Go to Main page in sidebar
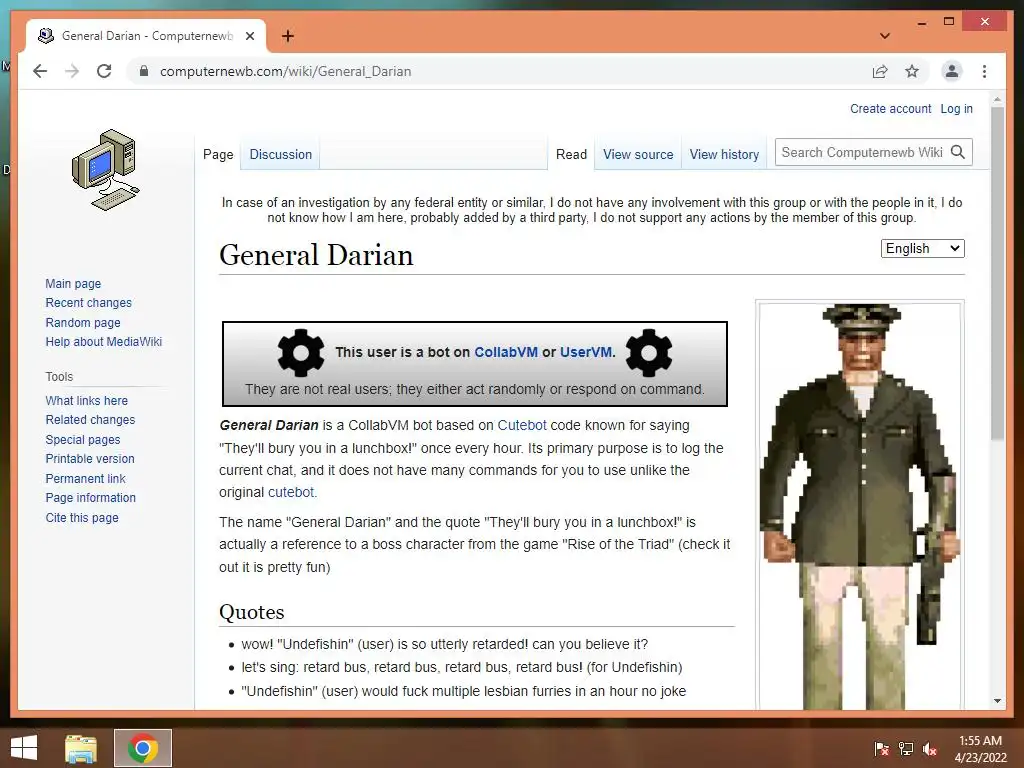The width and height of the screenshot is (1024, 768). [x=73, y=283]
